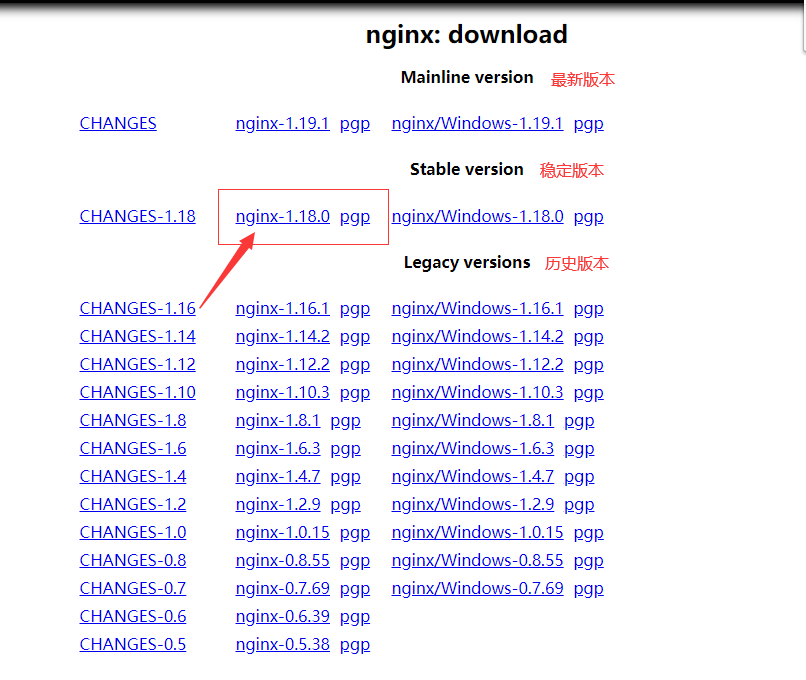The width and height of the screenshot is (806, 680).
Task: Download nginx-1.16.1 source
Action: point(282,308)
